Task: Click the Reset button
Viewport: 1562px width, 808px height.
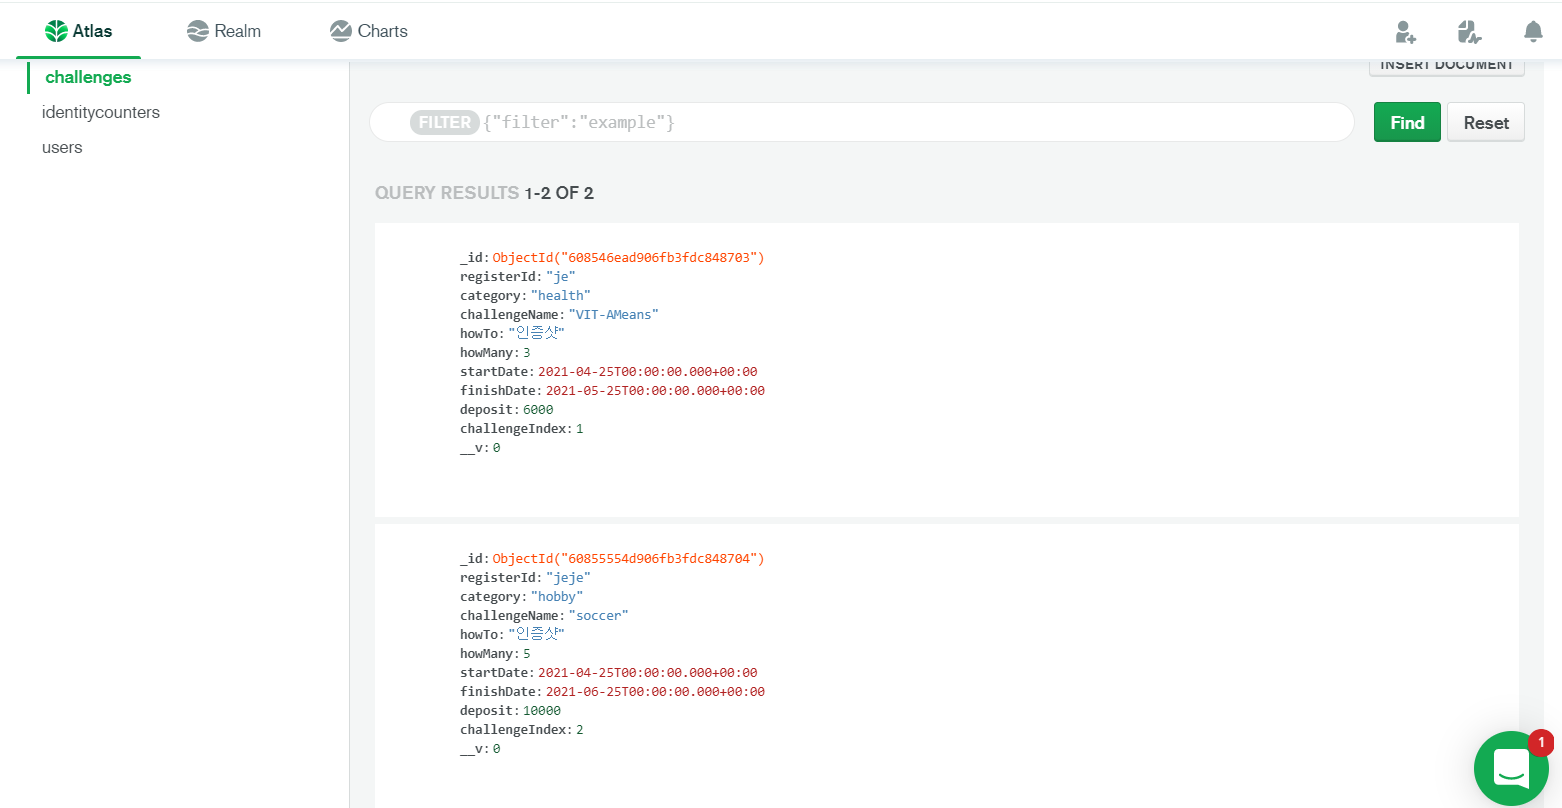Action: point(1486,122)
